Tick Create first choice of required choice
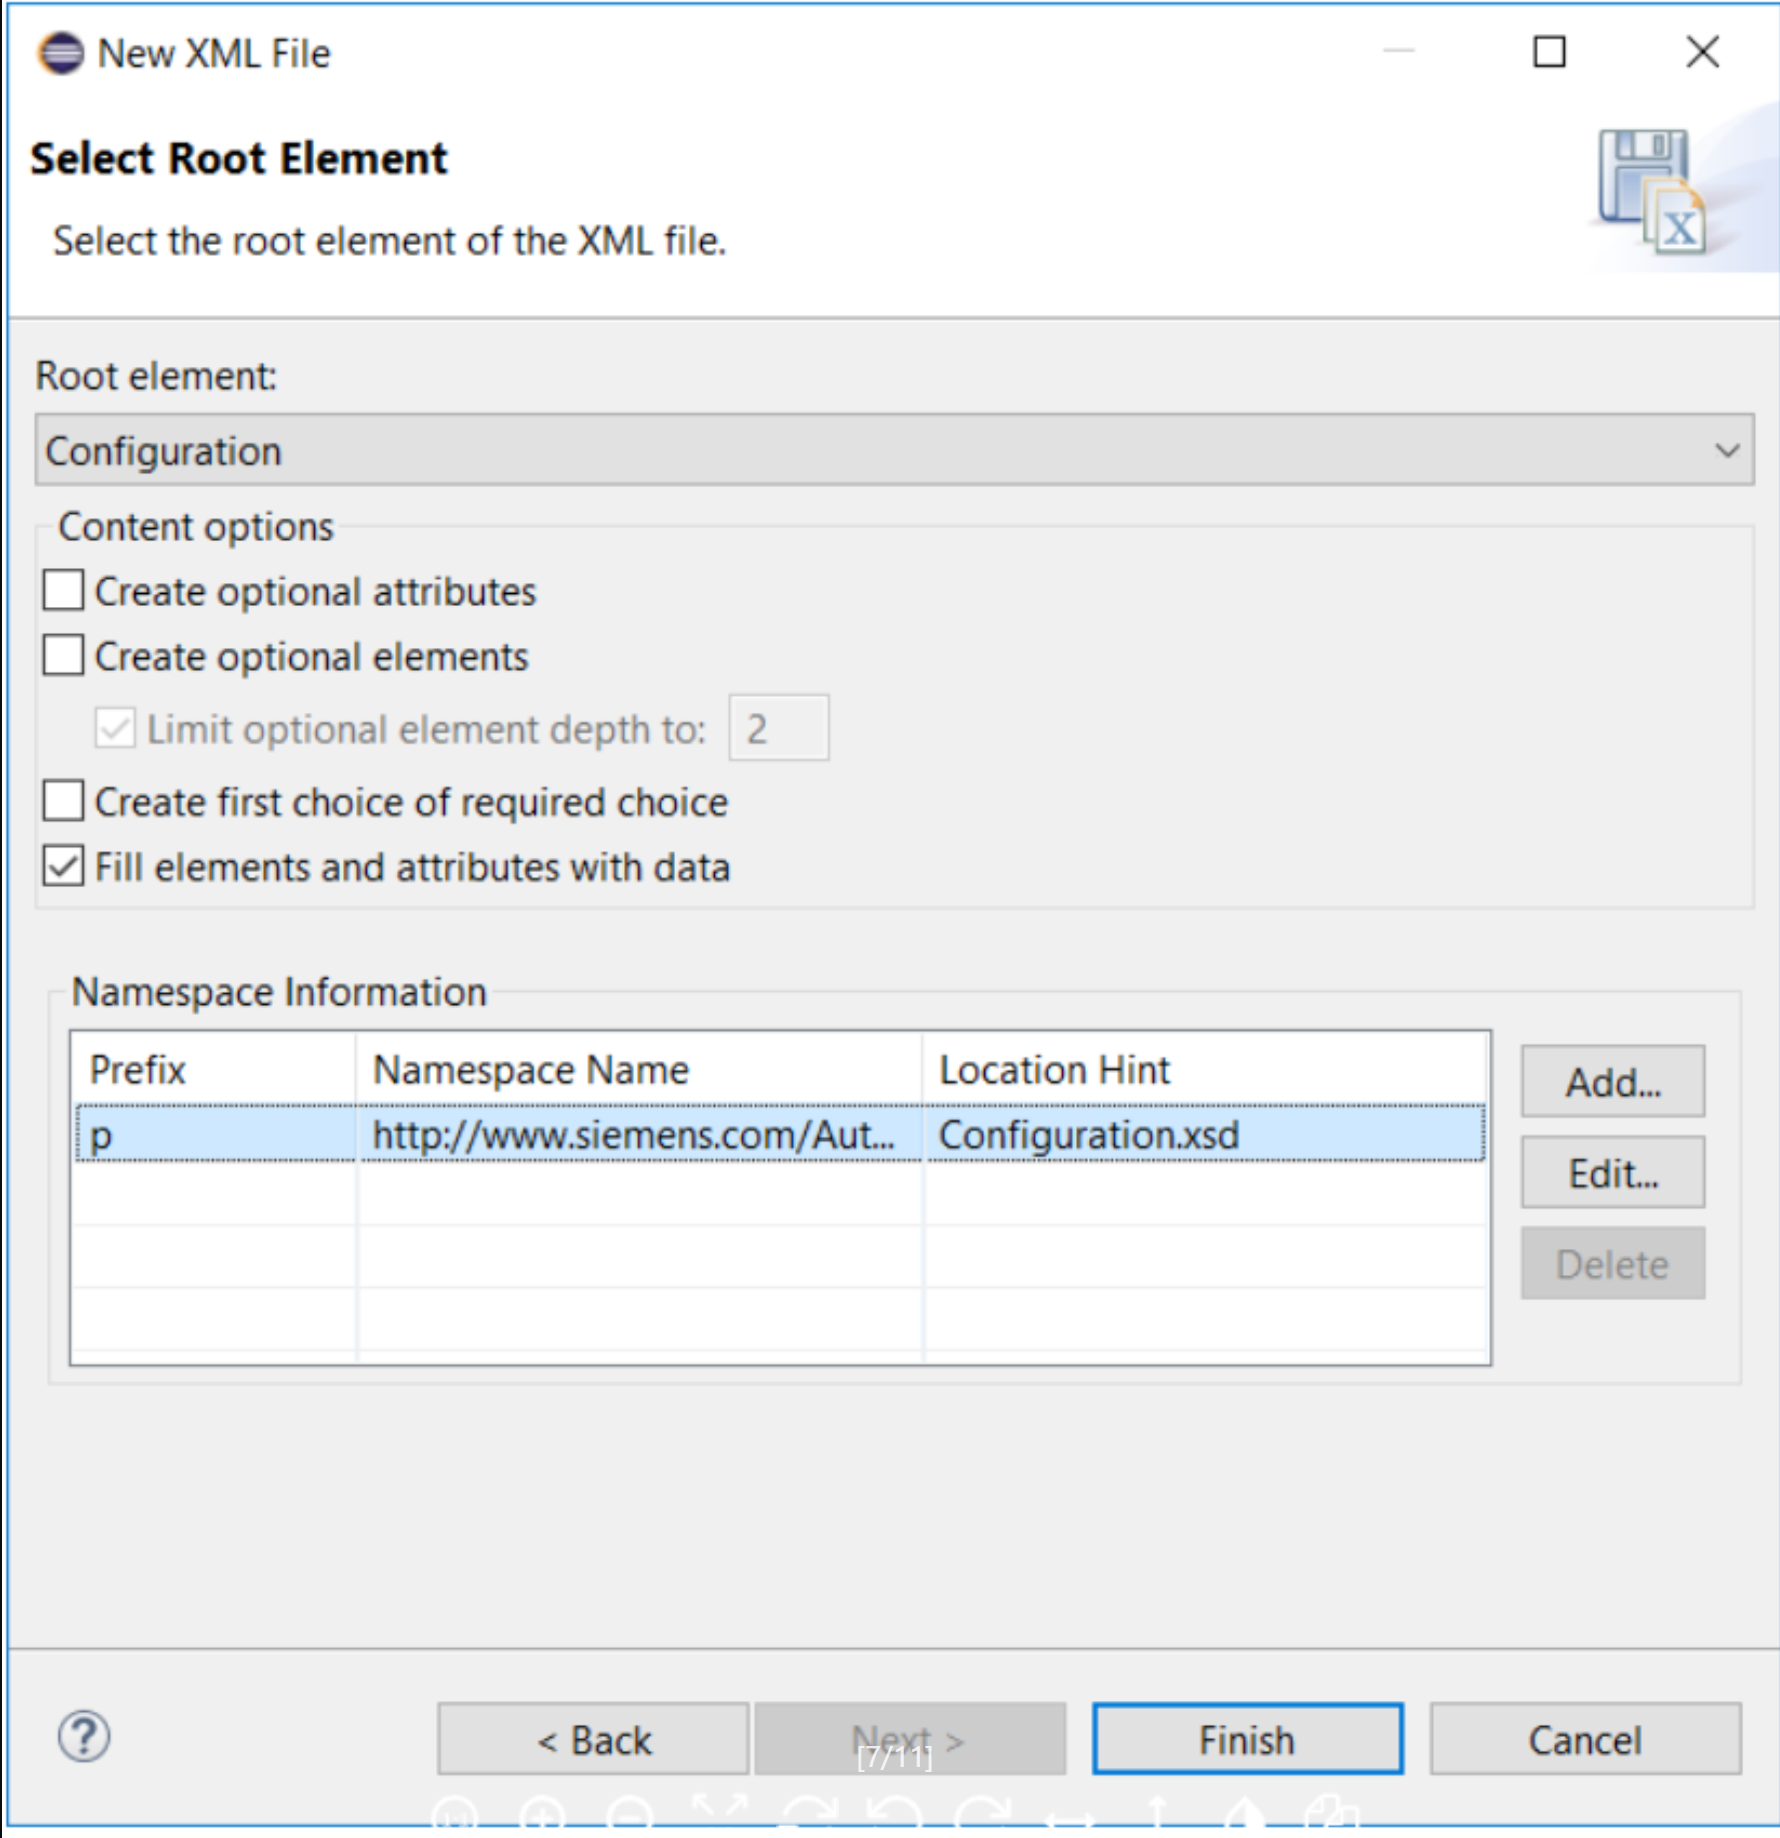 point(63,802)
